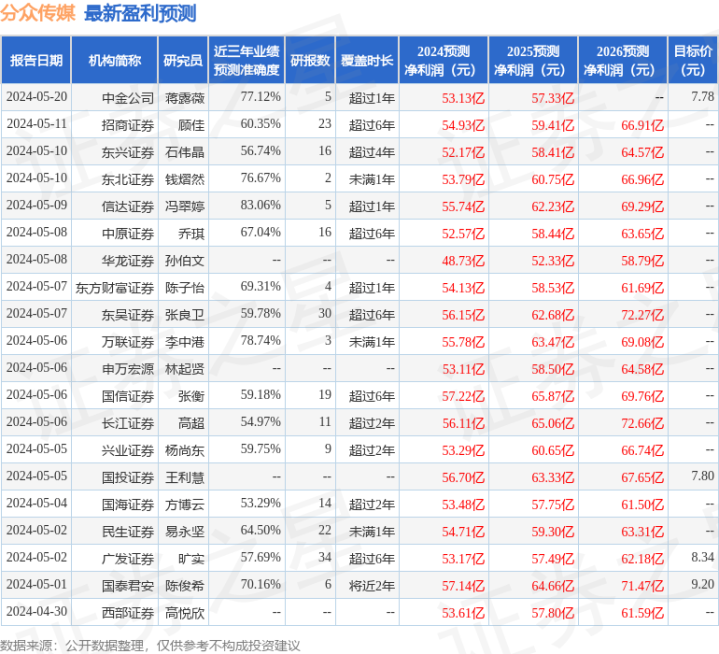The height and width of the screenshot is (654, 719).
Task: Click the 目标价 column header
Action: tap(693, 60)
